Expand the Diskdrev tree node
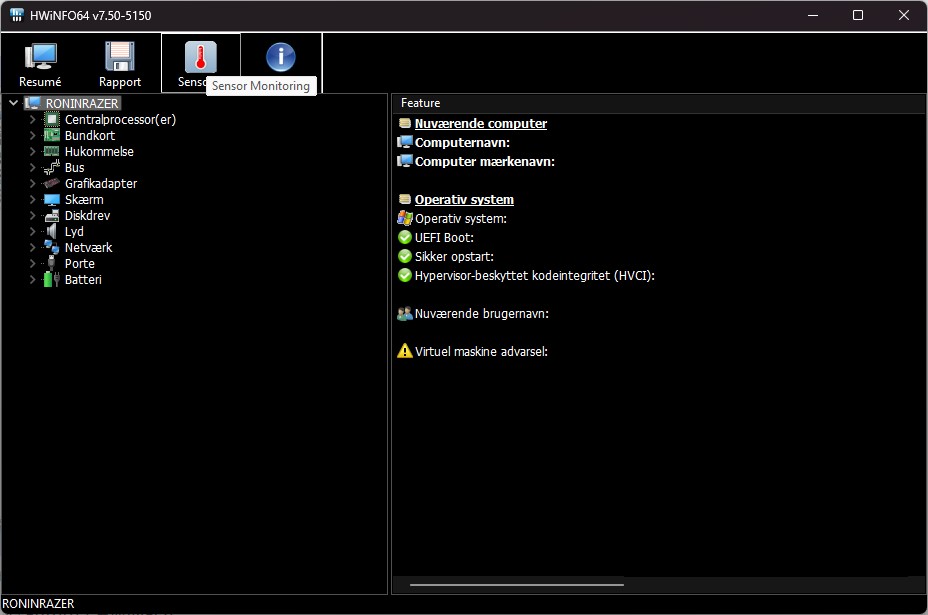Screen dimensions: 928x615 click(x=33, y=216)
